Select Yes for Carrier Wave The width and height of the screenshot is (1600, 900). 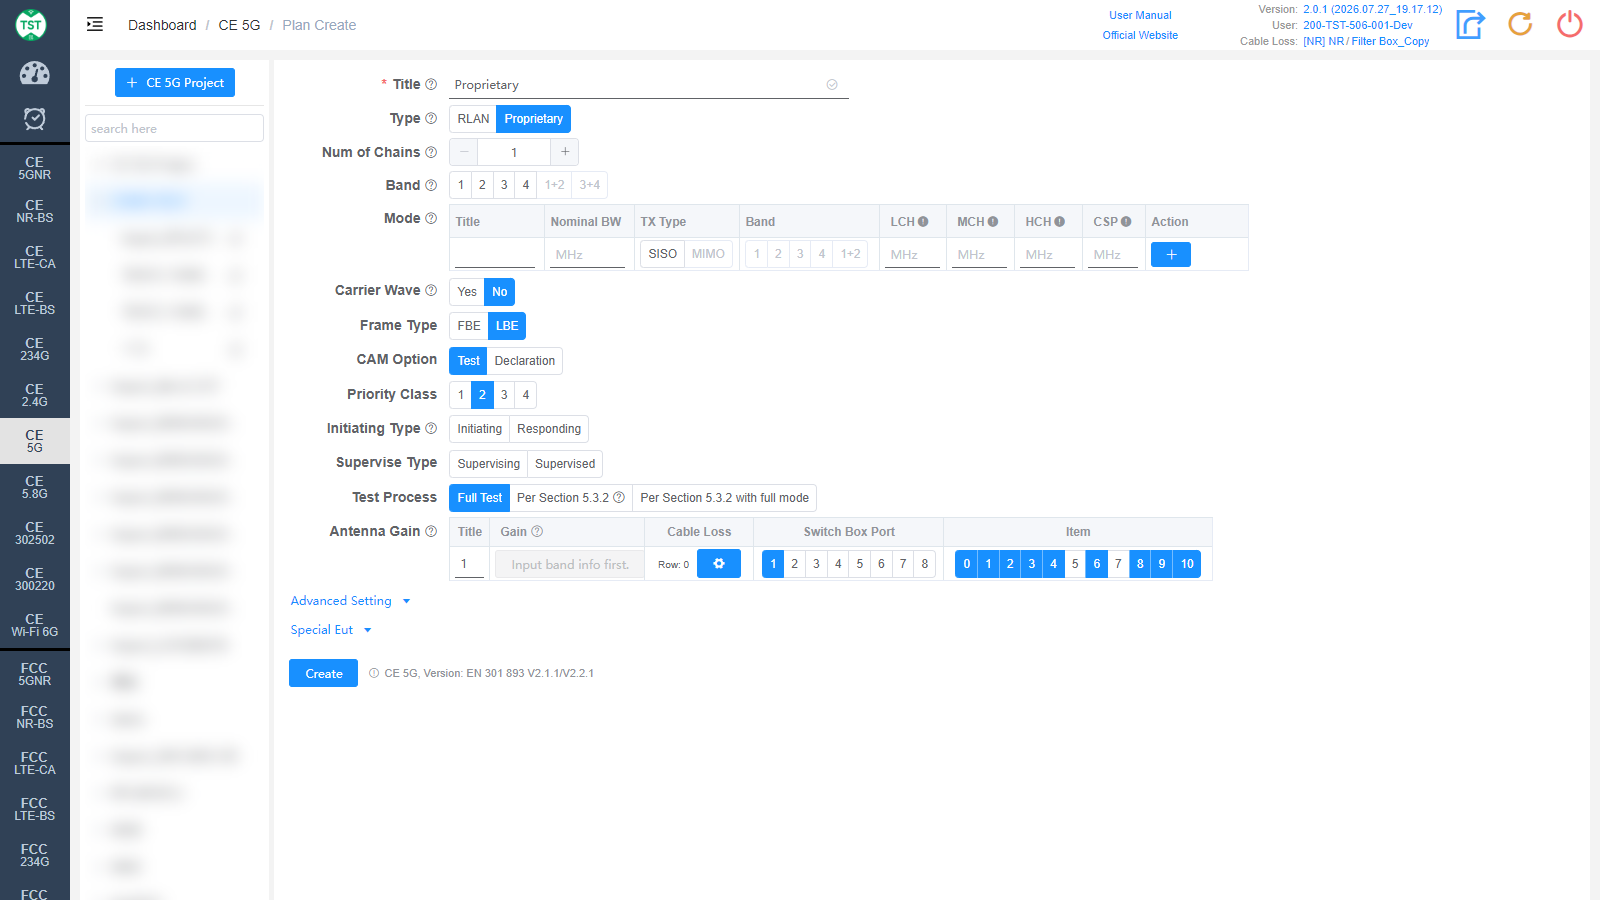(x=467, y=292)
